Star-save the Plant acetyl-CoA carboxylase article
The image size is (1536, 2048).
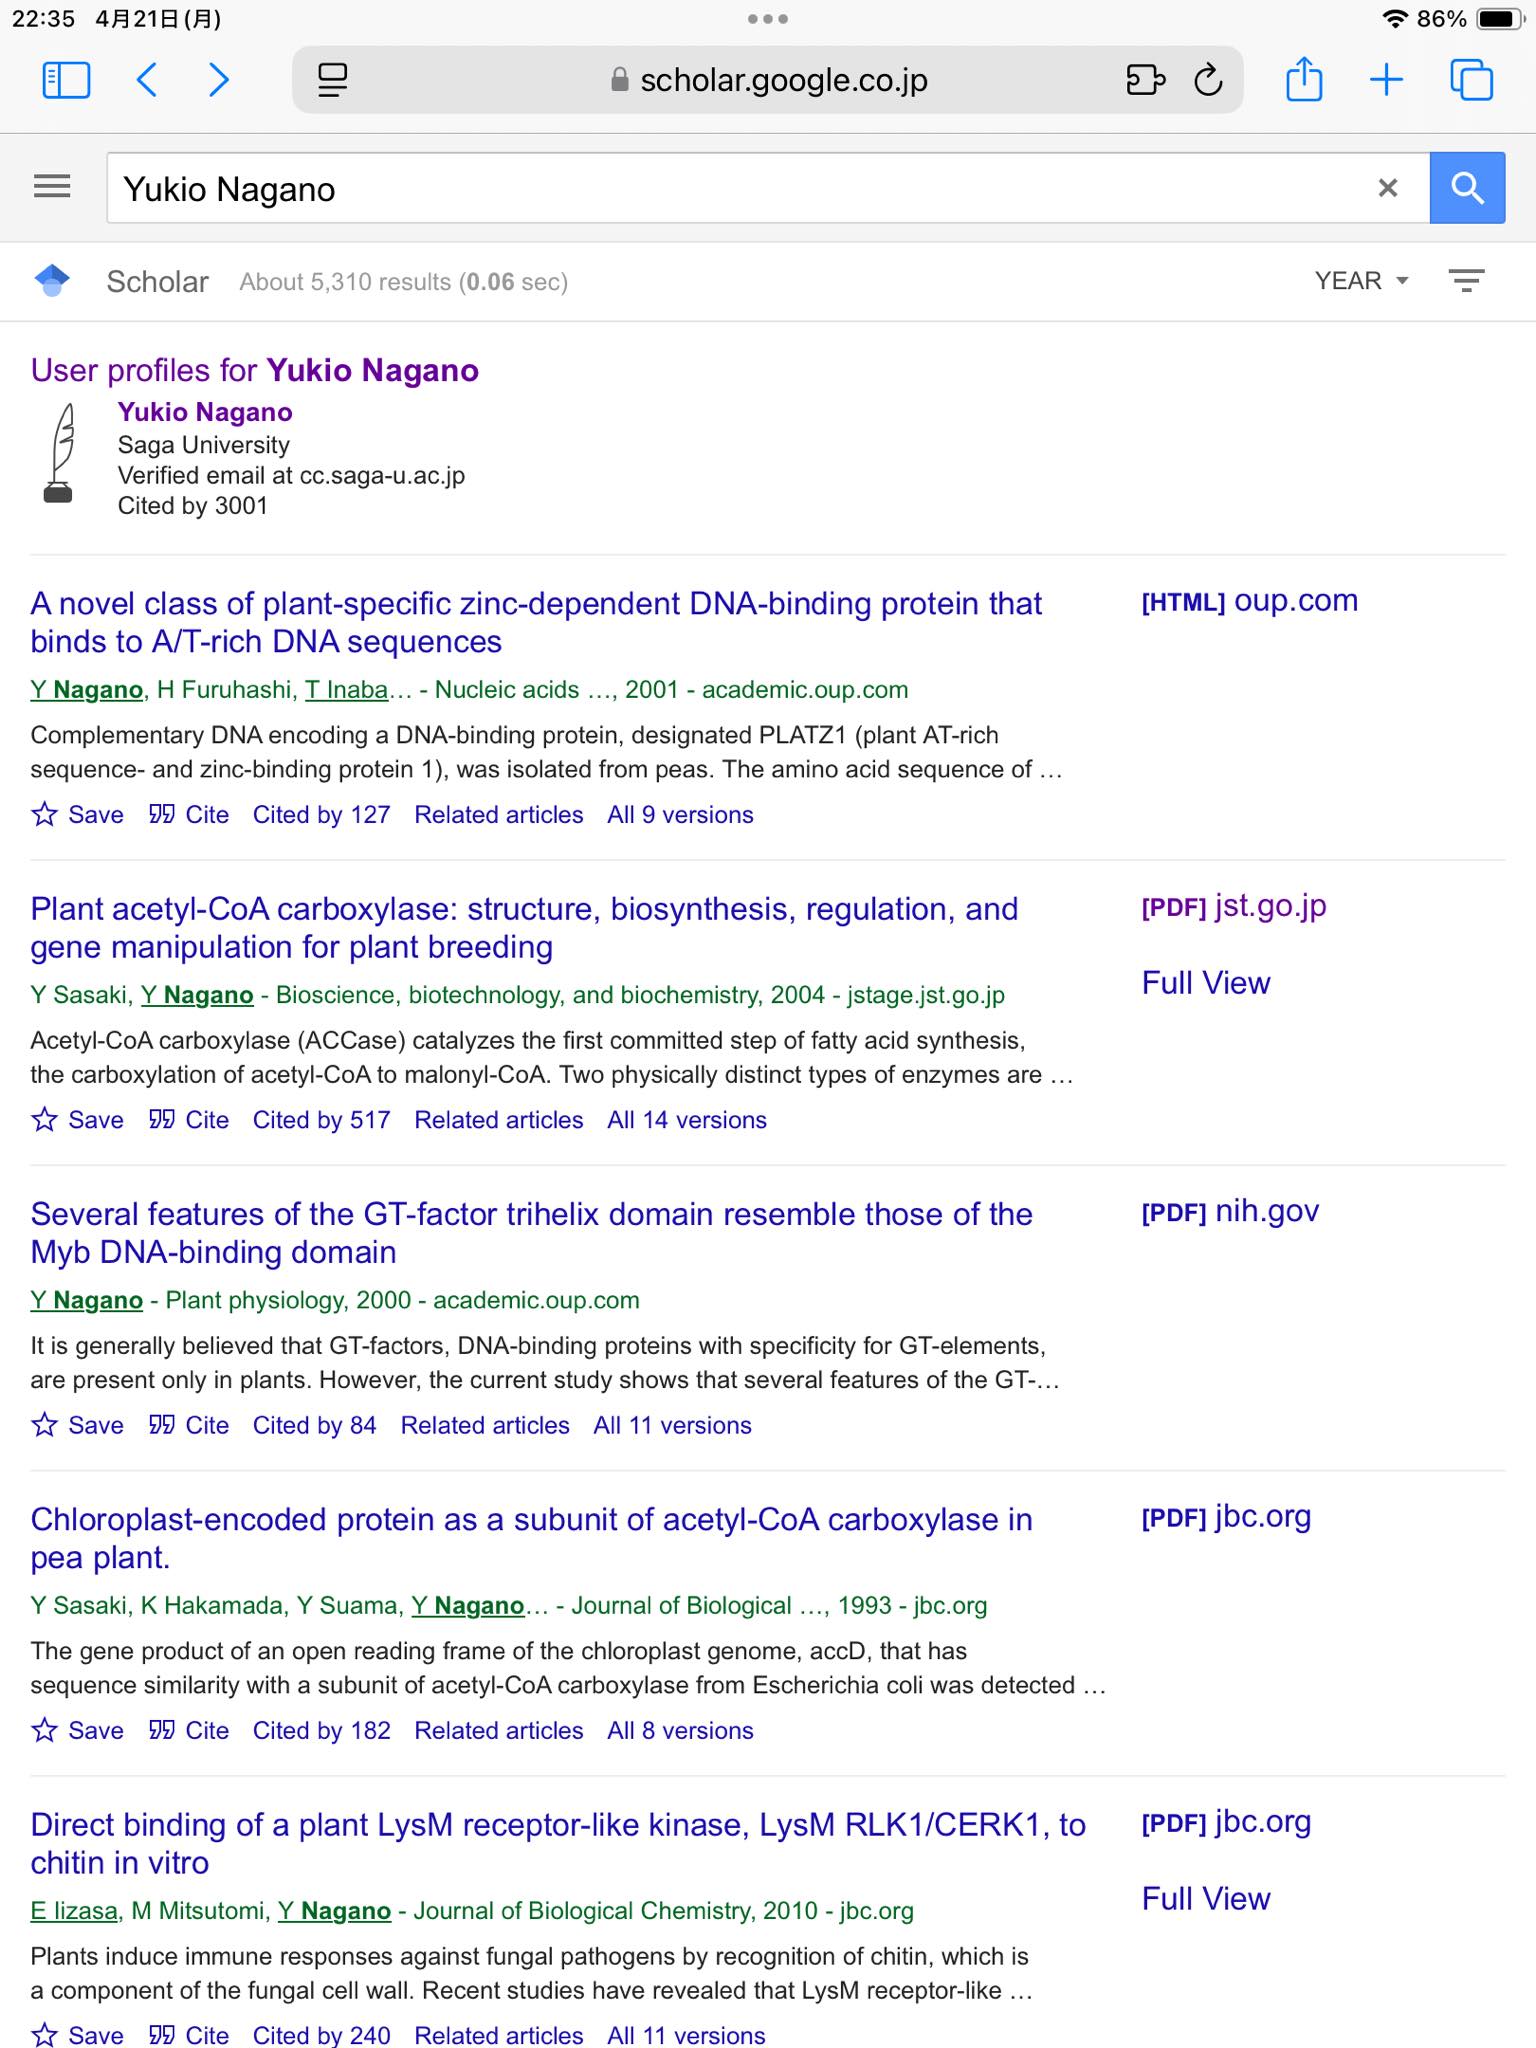pos(77,1120)
